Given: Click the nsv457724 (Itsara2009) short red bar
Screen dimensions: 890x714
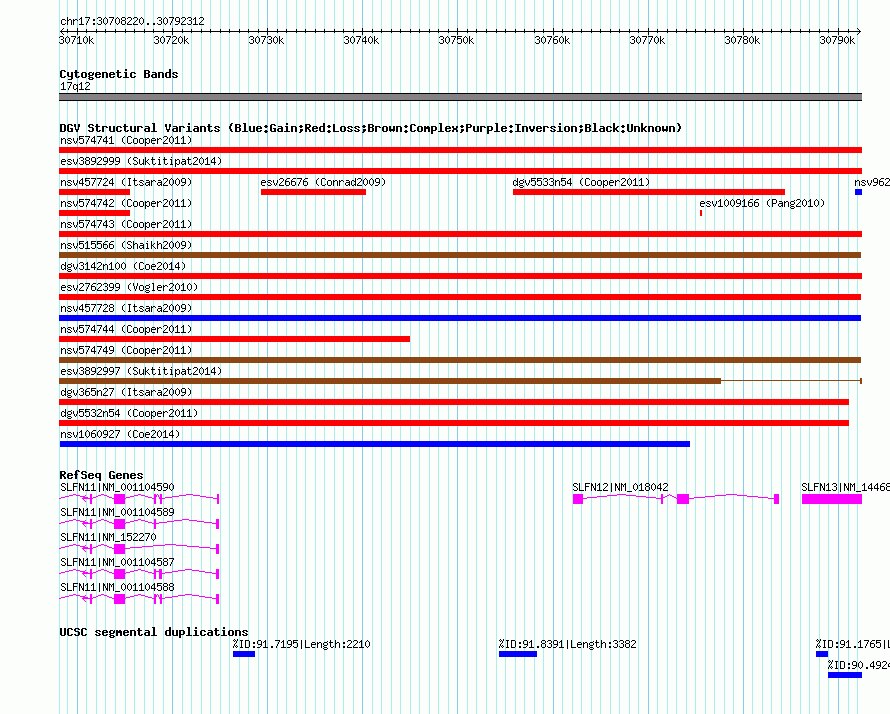Looking at the screenshot, I should click(95, 192).
